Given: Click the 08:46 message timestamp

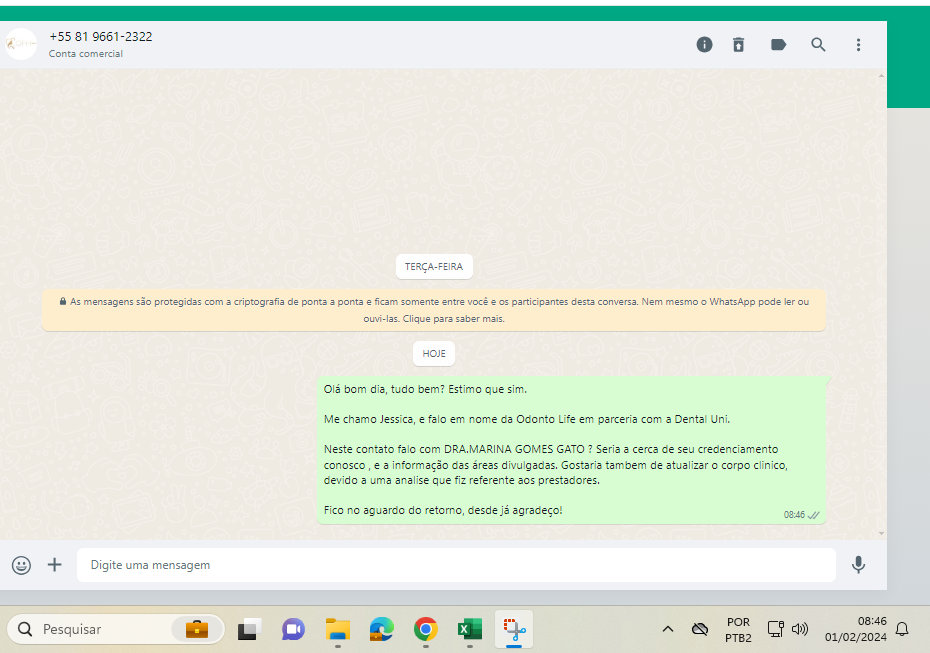Looking at the screenshot, I should tap(794, 514).
